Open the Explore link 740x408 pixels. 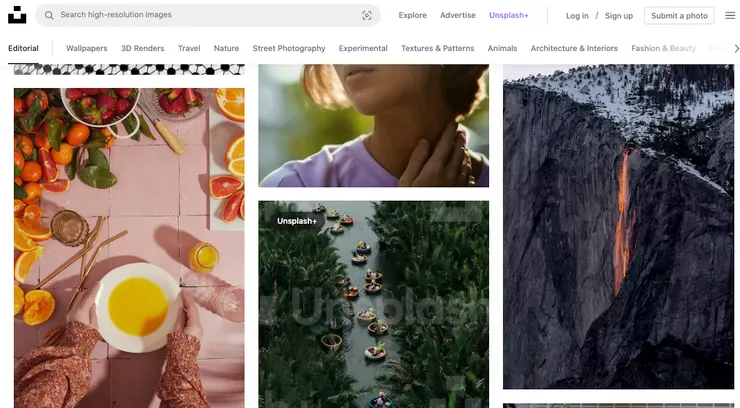[412, 15]
